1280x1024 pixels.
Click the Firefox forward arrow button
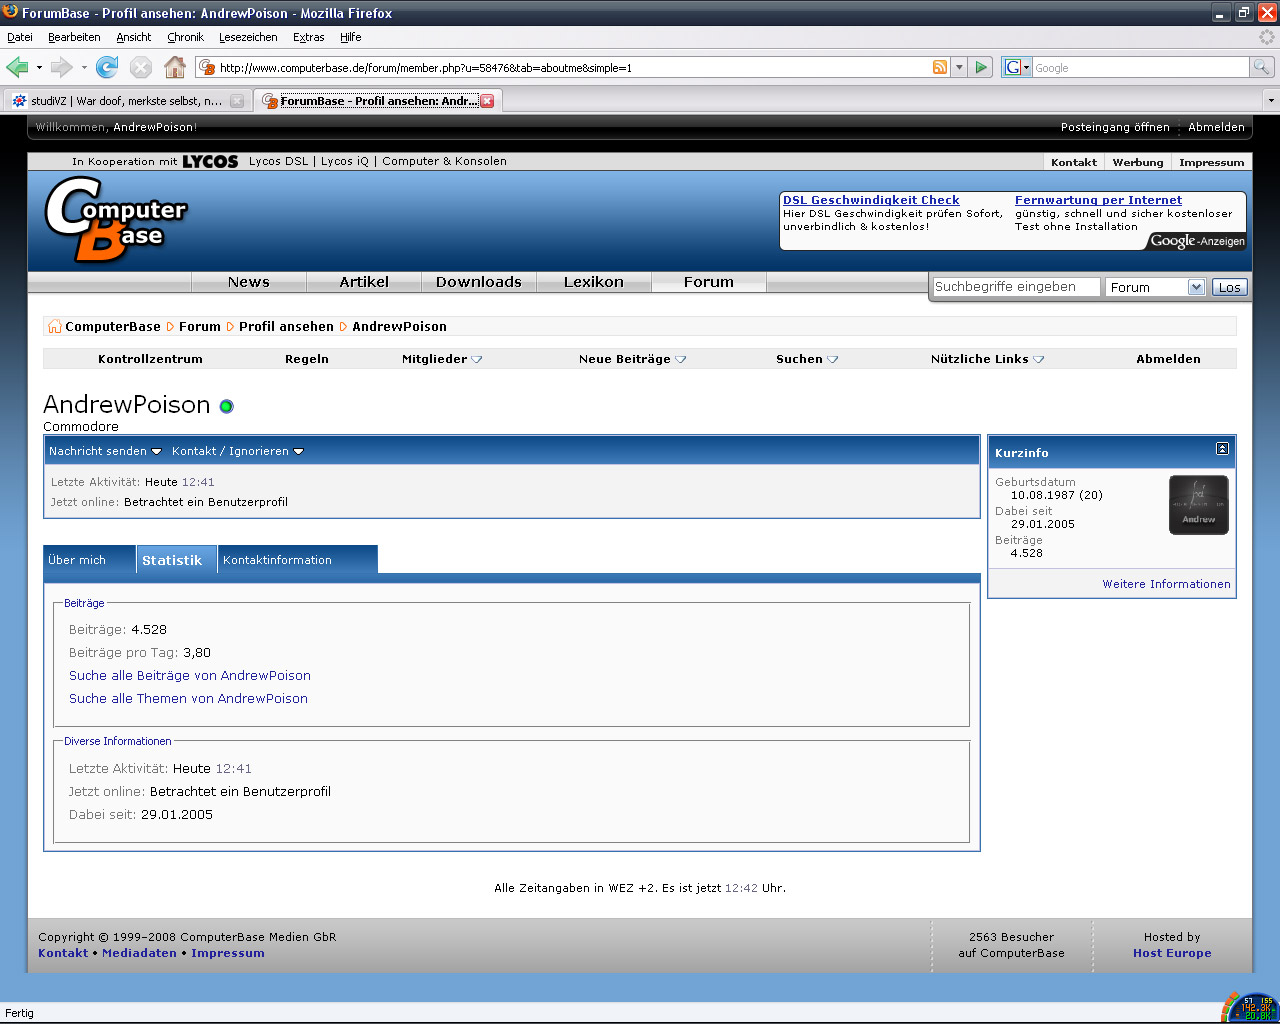[62, 67]
